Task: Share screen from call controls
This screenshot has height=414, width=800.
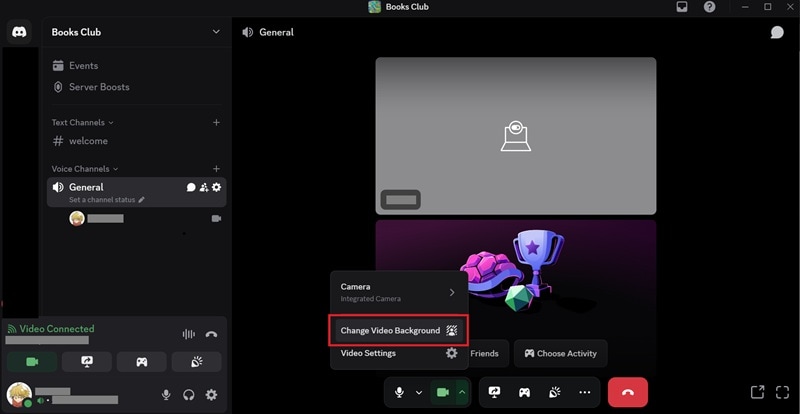Action: 494,392
